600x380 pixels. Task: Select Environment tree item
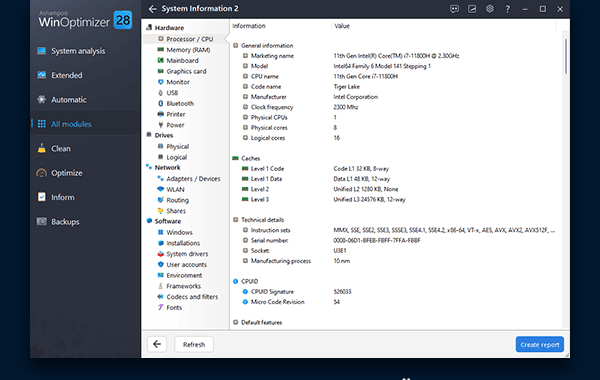click(184, 275)
